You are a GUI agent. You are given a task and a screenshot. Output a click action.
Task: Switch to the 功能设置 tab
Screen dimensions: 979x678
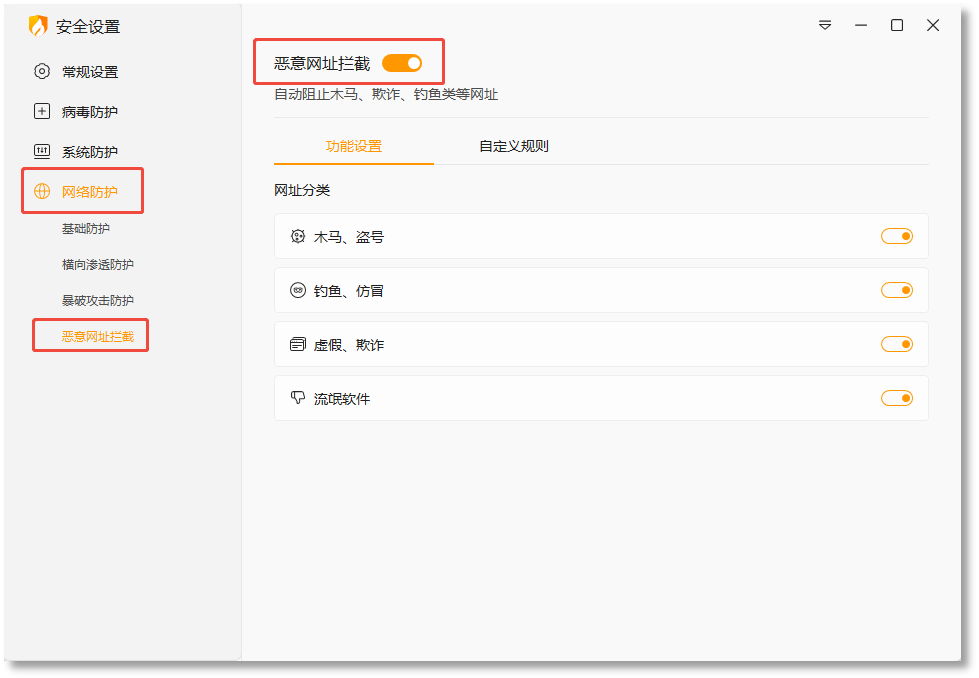pos(354,146)
